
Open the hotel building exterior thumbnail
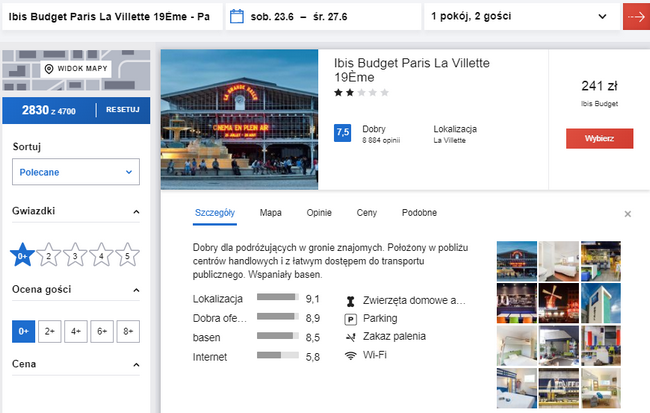[601, 304]
